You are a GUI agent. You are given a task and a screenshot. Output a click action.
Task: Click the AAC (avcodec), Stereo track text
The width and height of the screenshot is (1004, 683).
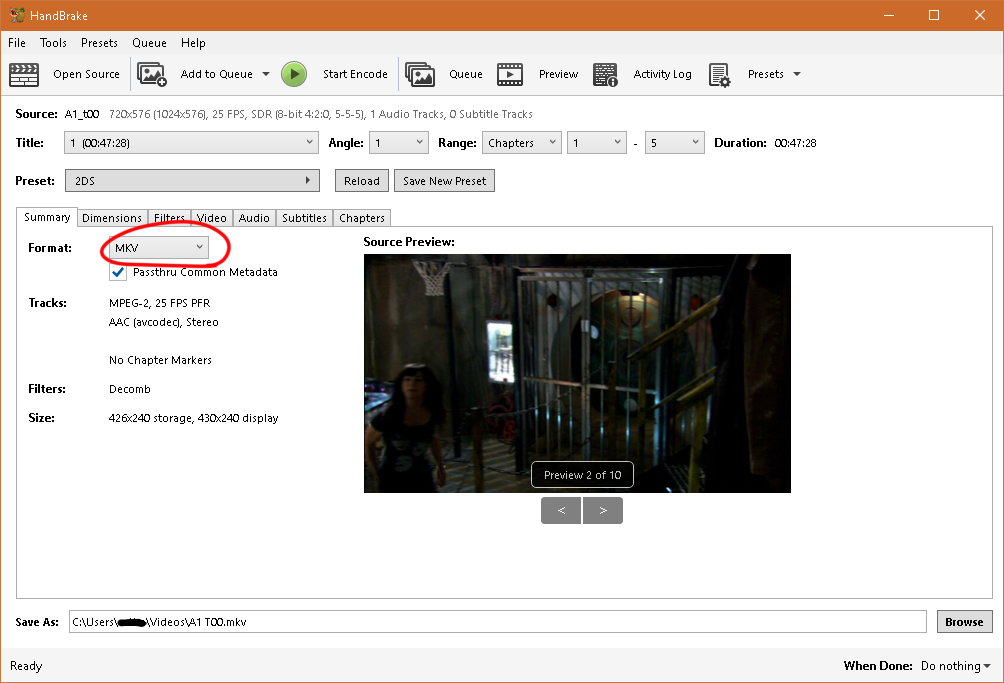pyautogui.click(x=164, y=322)
